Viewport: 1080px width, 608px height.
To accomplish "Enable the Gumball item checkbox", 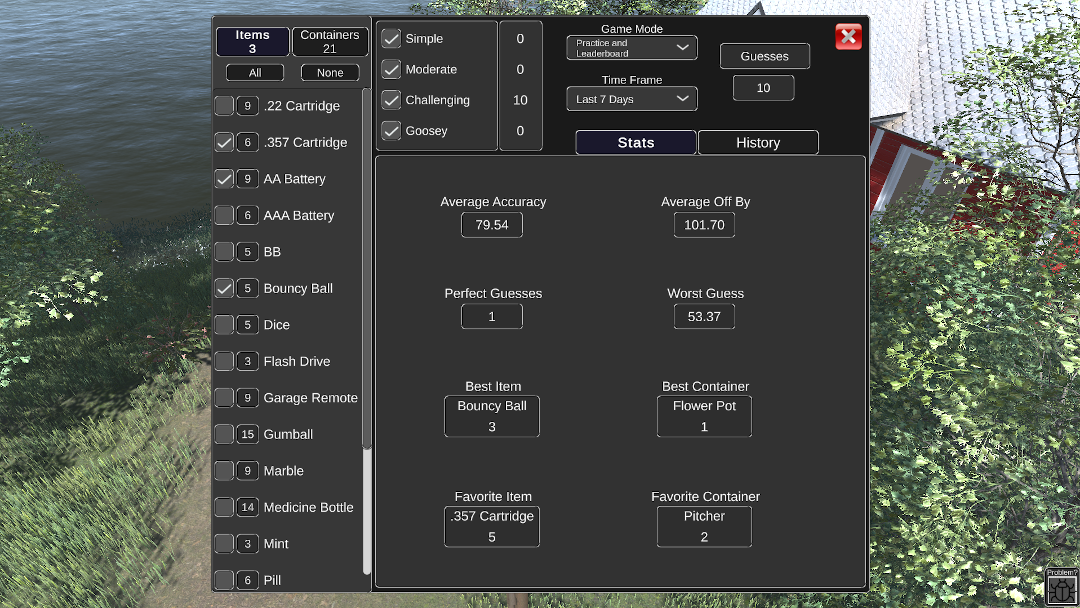I will (224, 434).
